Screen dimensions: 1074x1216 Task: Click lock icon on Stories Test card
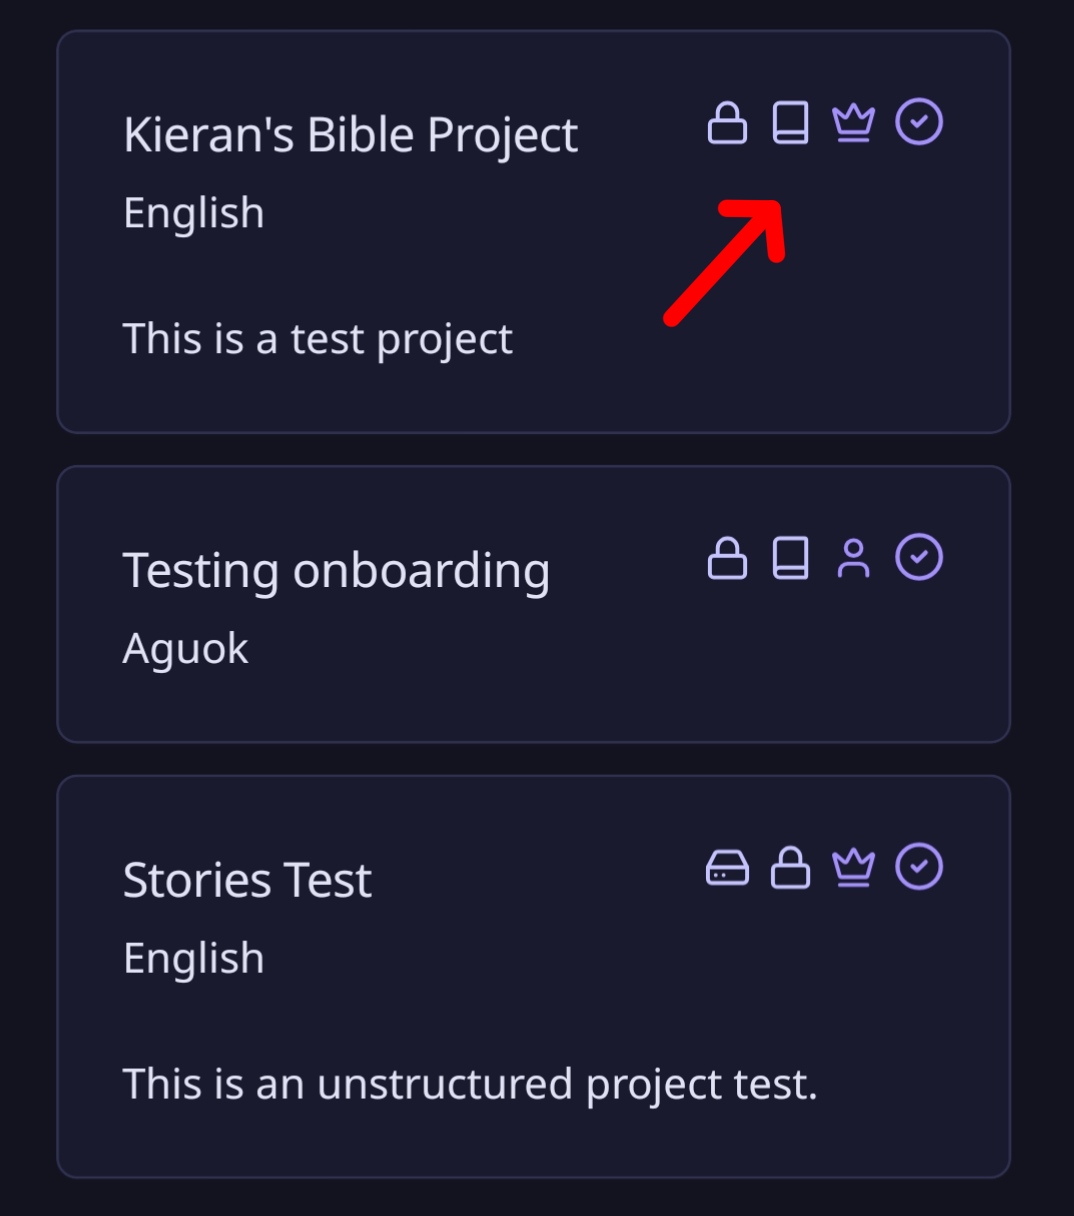point(790,867)
